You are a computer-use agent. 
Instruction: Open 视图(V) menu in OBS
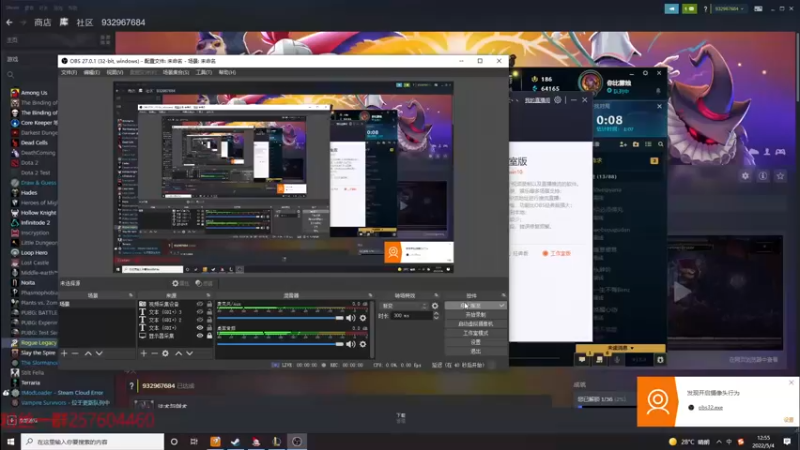tap(115, 72)
